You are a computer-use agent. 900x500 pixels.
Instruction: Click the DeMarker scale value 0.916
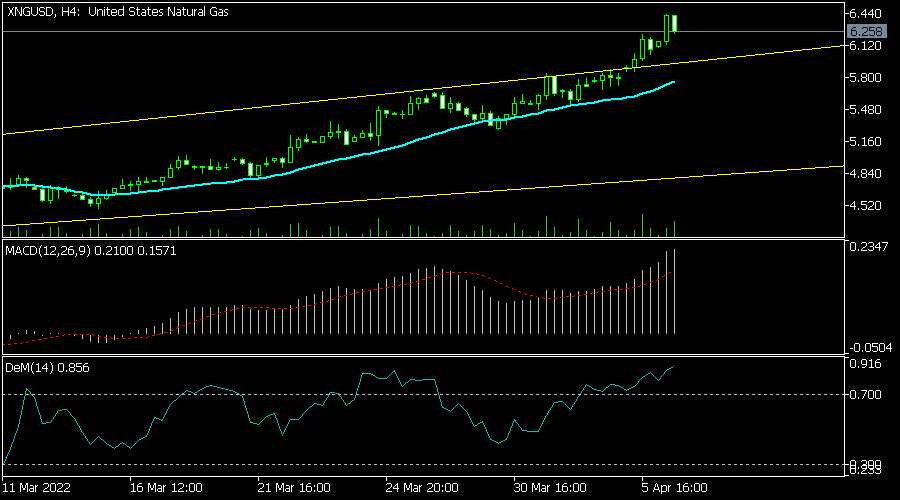865,363
